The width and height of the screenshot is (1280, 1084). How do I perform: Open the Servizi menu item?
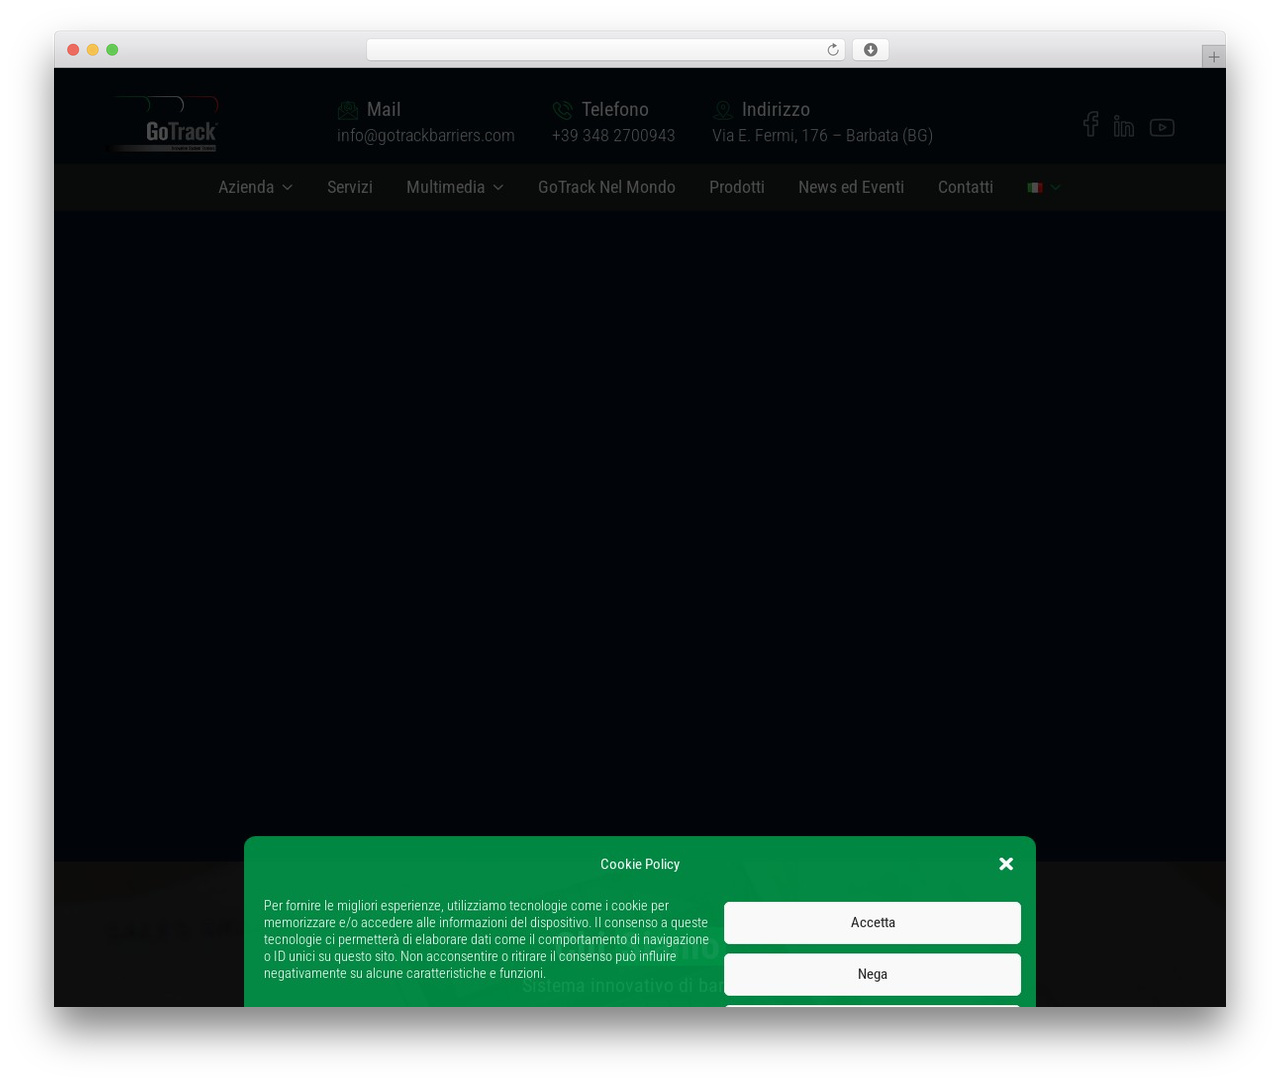click(x=350, y=187)
